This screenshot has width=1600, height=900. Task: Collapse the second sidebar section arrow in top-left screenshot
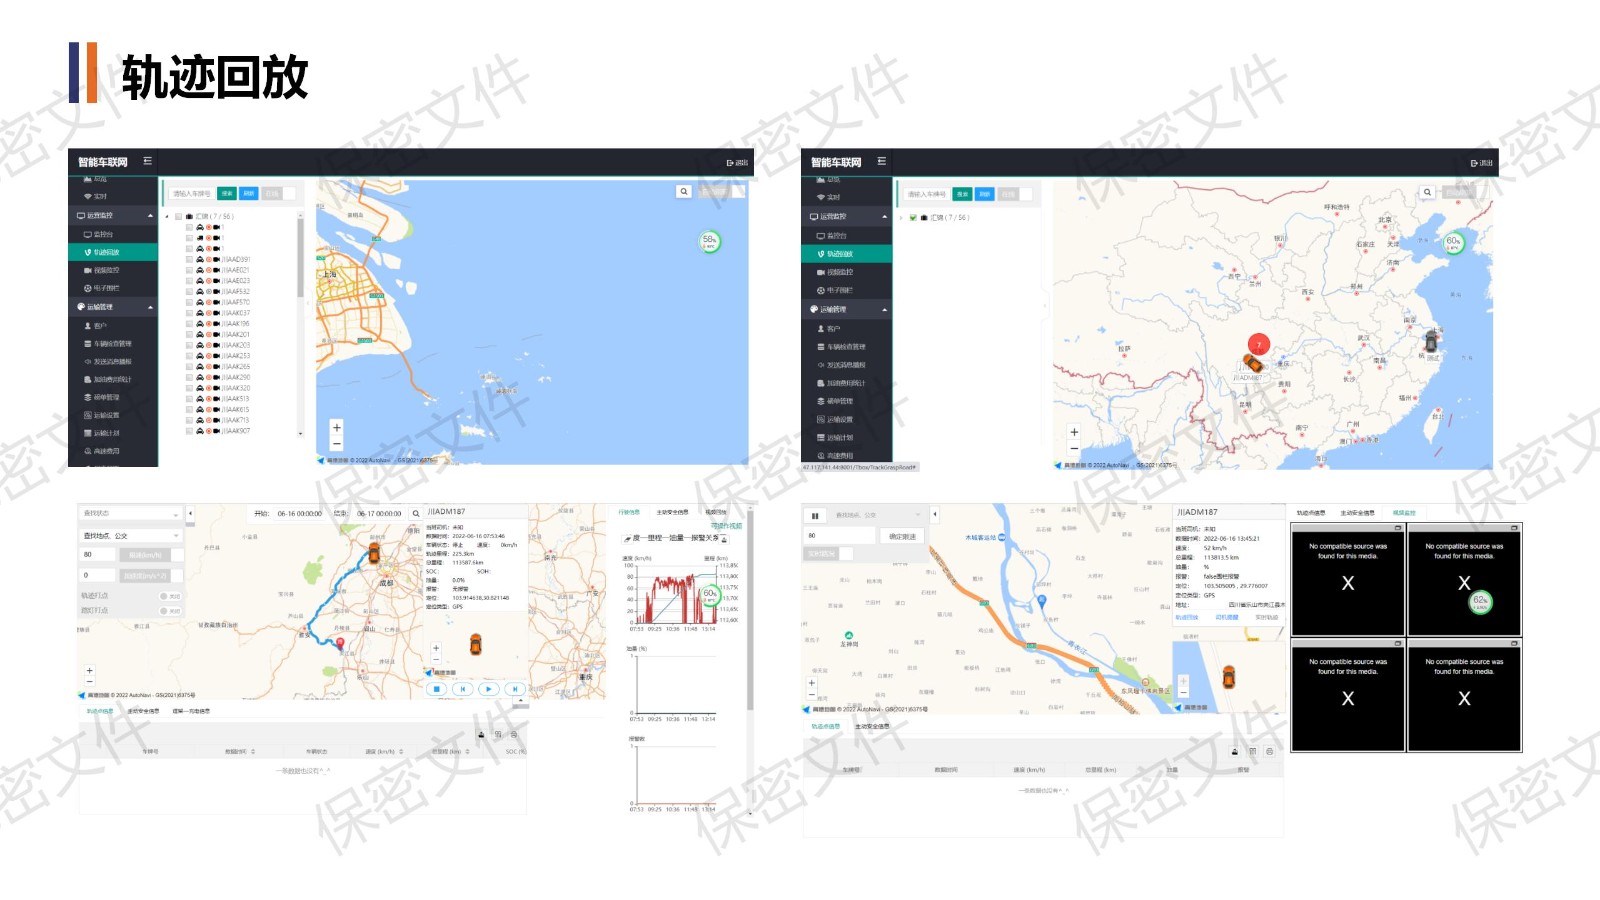(x=151, y=307)
